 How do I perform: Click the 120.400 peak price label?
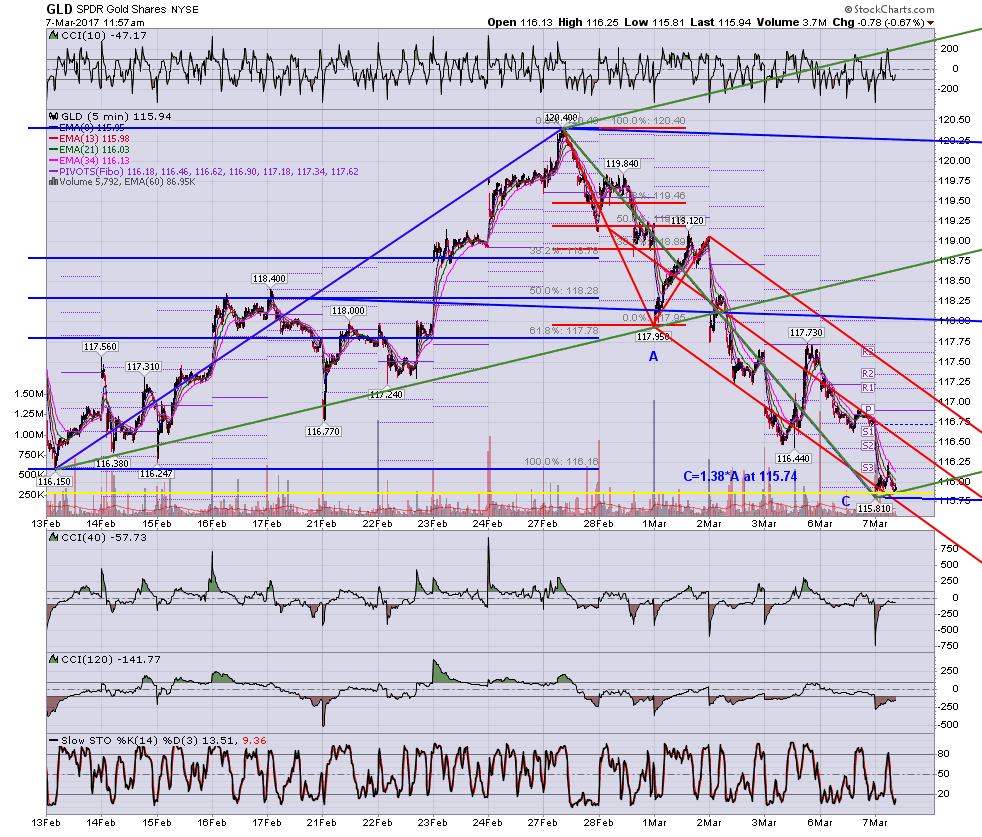pos(561,118)
